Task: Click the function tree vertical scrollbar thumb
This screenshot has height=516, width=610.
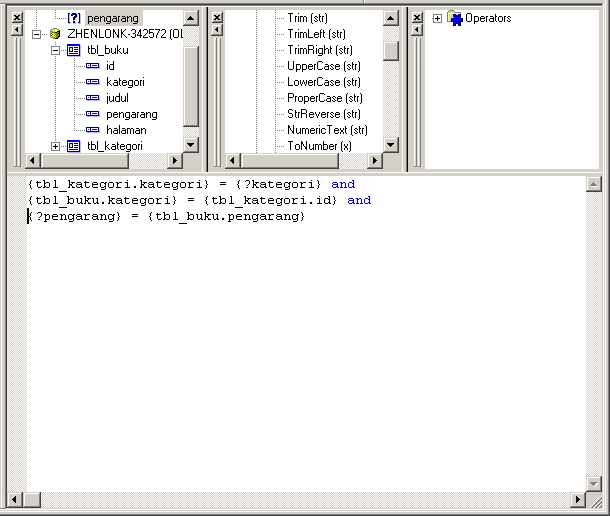Action: pyautogui.click(x=391, y=51)
